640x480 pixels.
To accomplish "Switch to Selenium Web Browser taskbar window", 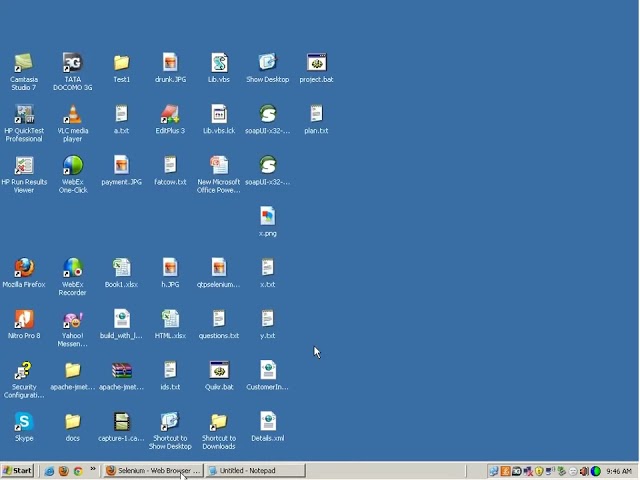I will tap(153, 471).
